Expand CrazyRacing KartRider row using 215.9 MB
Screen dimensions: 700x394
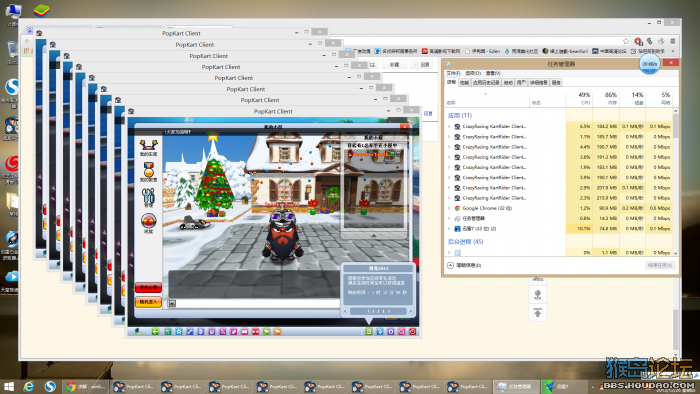[x=449, y=198]
